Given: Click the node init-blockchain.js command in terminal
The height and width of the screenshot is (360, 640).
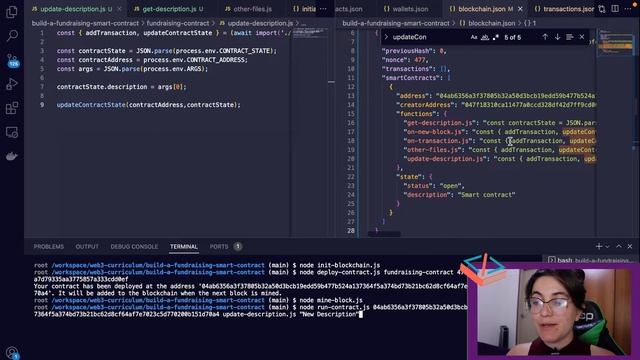Looking at the screenshot, I should coord(340,265).
